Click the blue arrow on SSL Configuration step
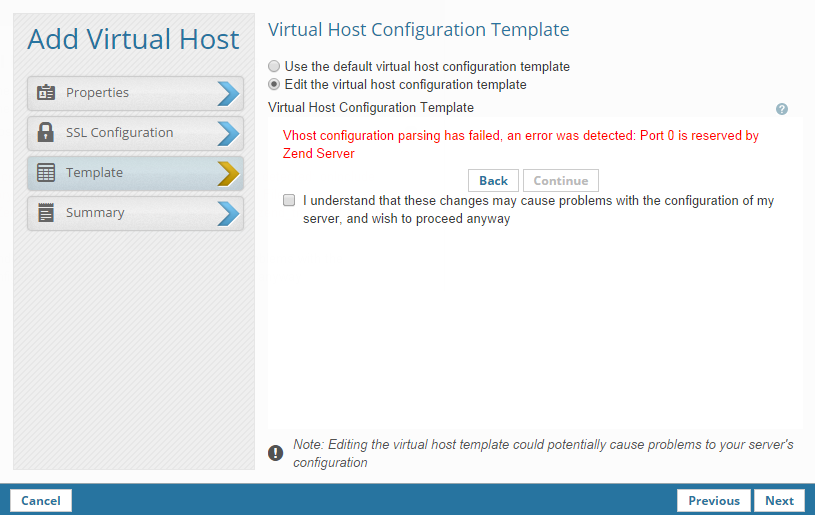Viewport: 815px width, 515px height. pyautogui.click(x=228, y=133)
